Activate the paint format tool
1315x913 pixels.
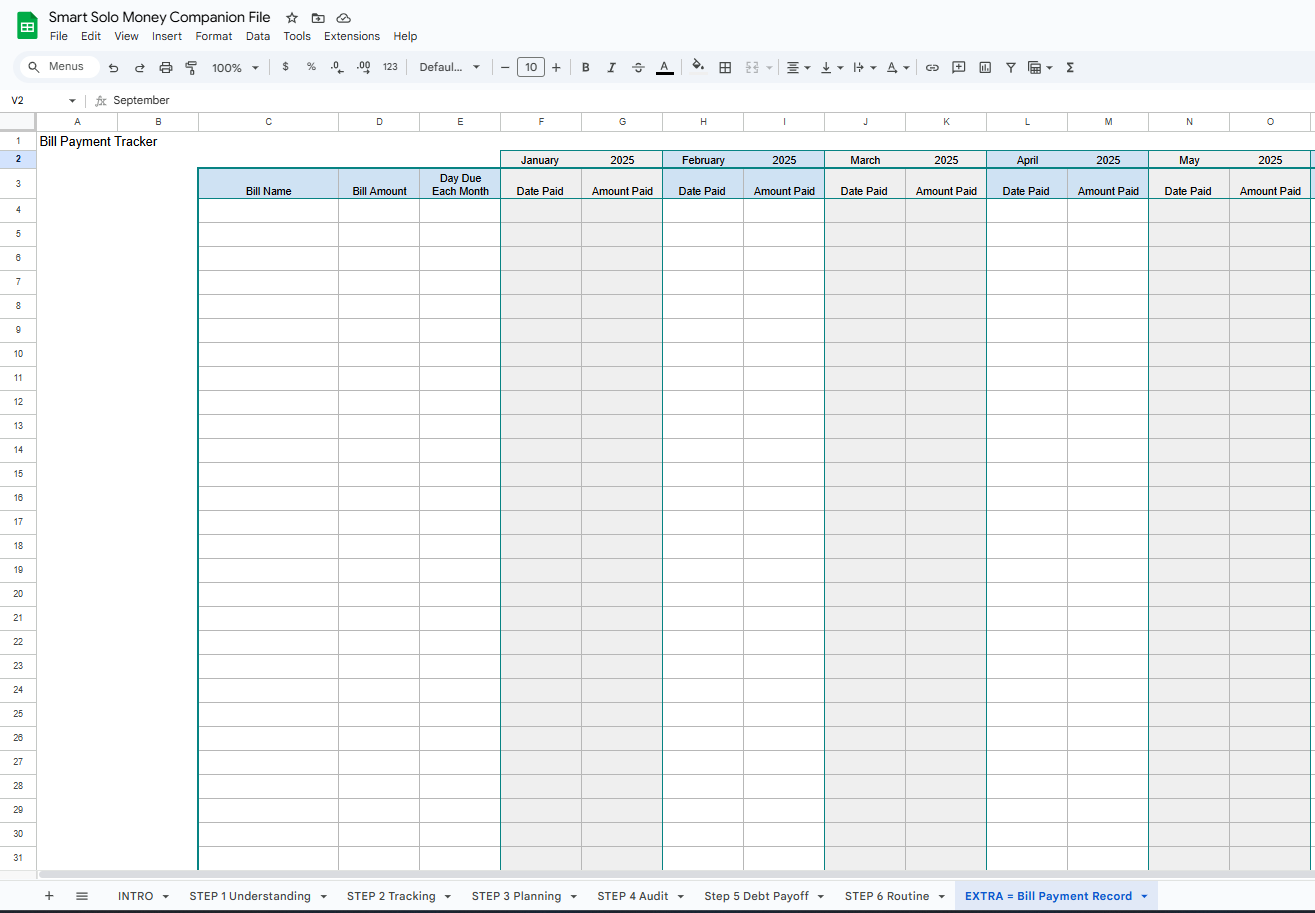[191, 67]
